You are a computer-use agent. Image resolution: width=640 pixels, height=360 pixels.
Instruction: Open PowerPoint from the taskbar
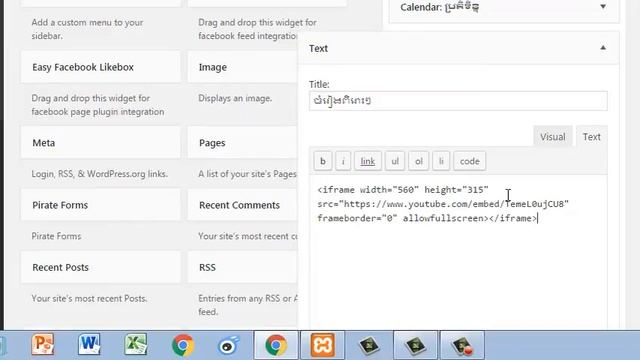pos(43,345)
